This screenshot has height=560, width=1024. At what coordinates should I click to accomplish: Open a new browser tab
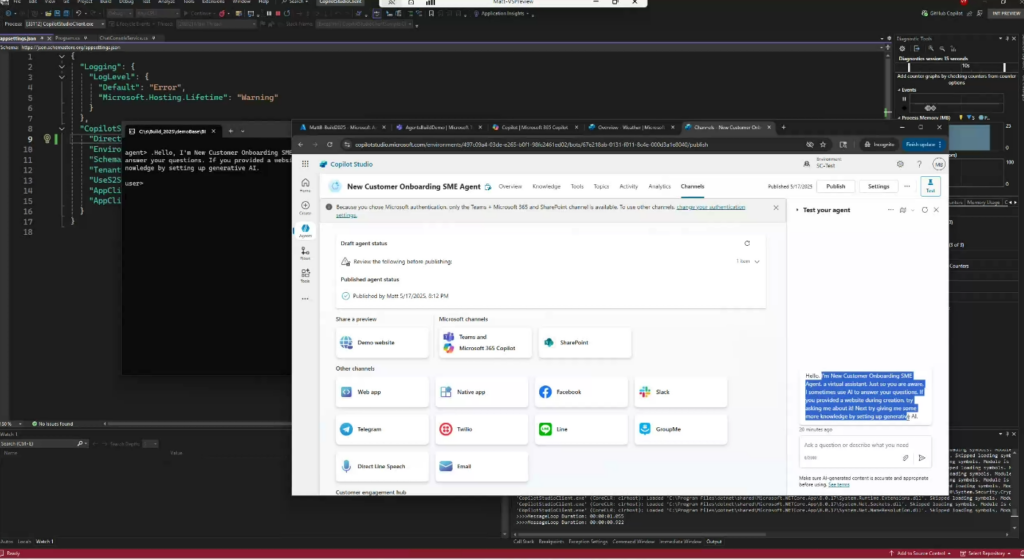(x=783, y=127)
